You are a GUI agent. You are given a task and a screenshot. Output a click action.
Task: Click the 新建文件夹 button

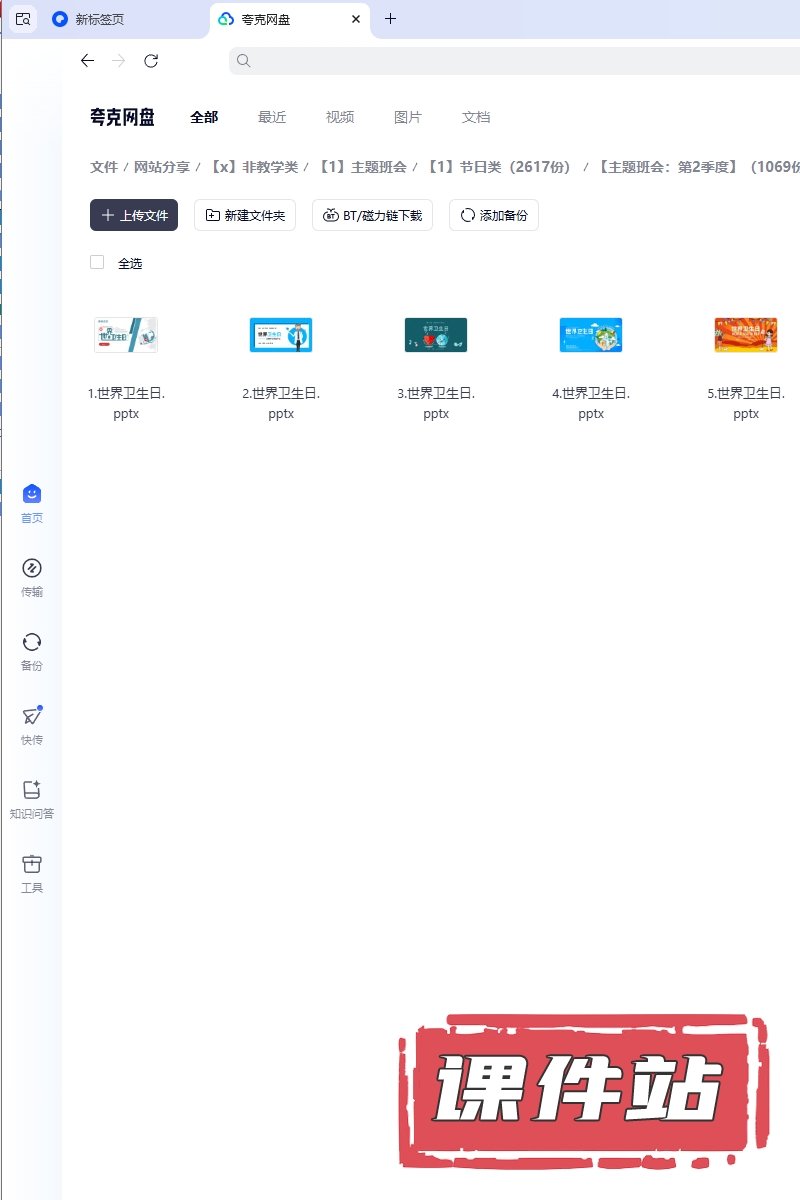pyautogui.click(x=245, y=215)
